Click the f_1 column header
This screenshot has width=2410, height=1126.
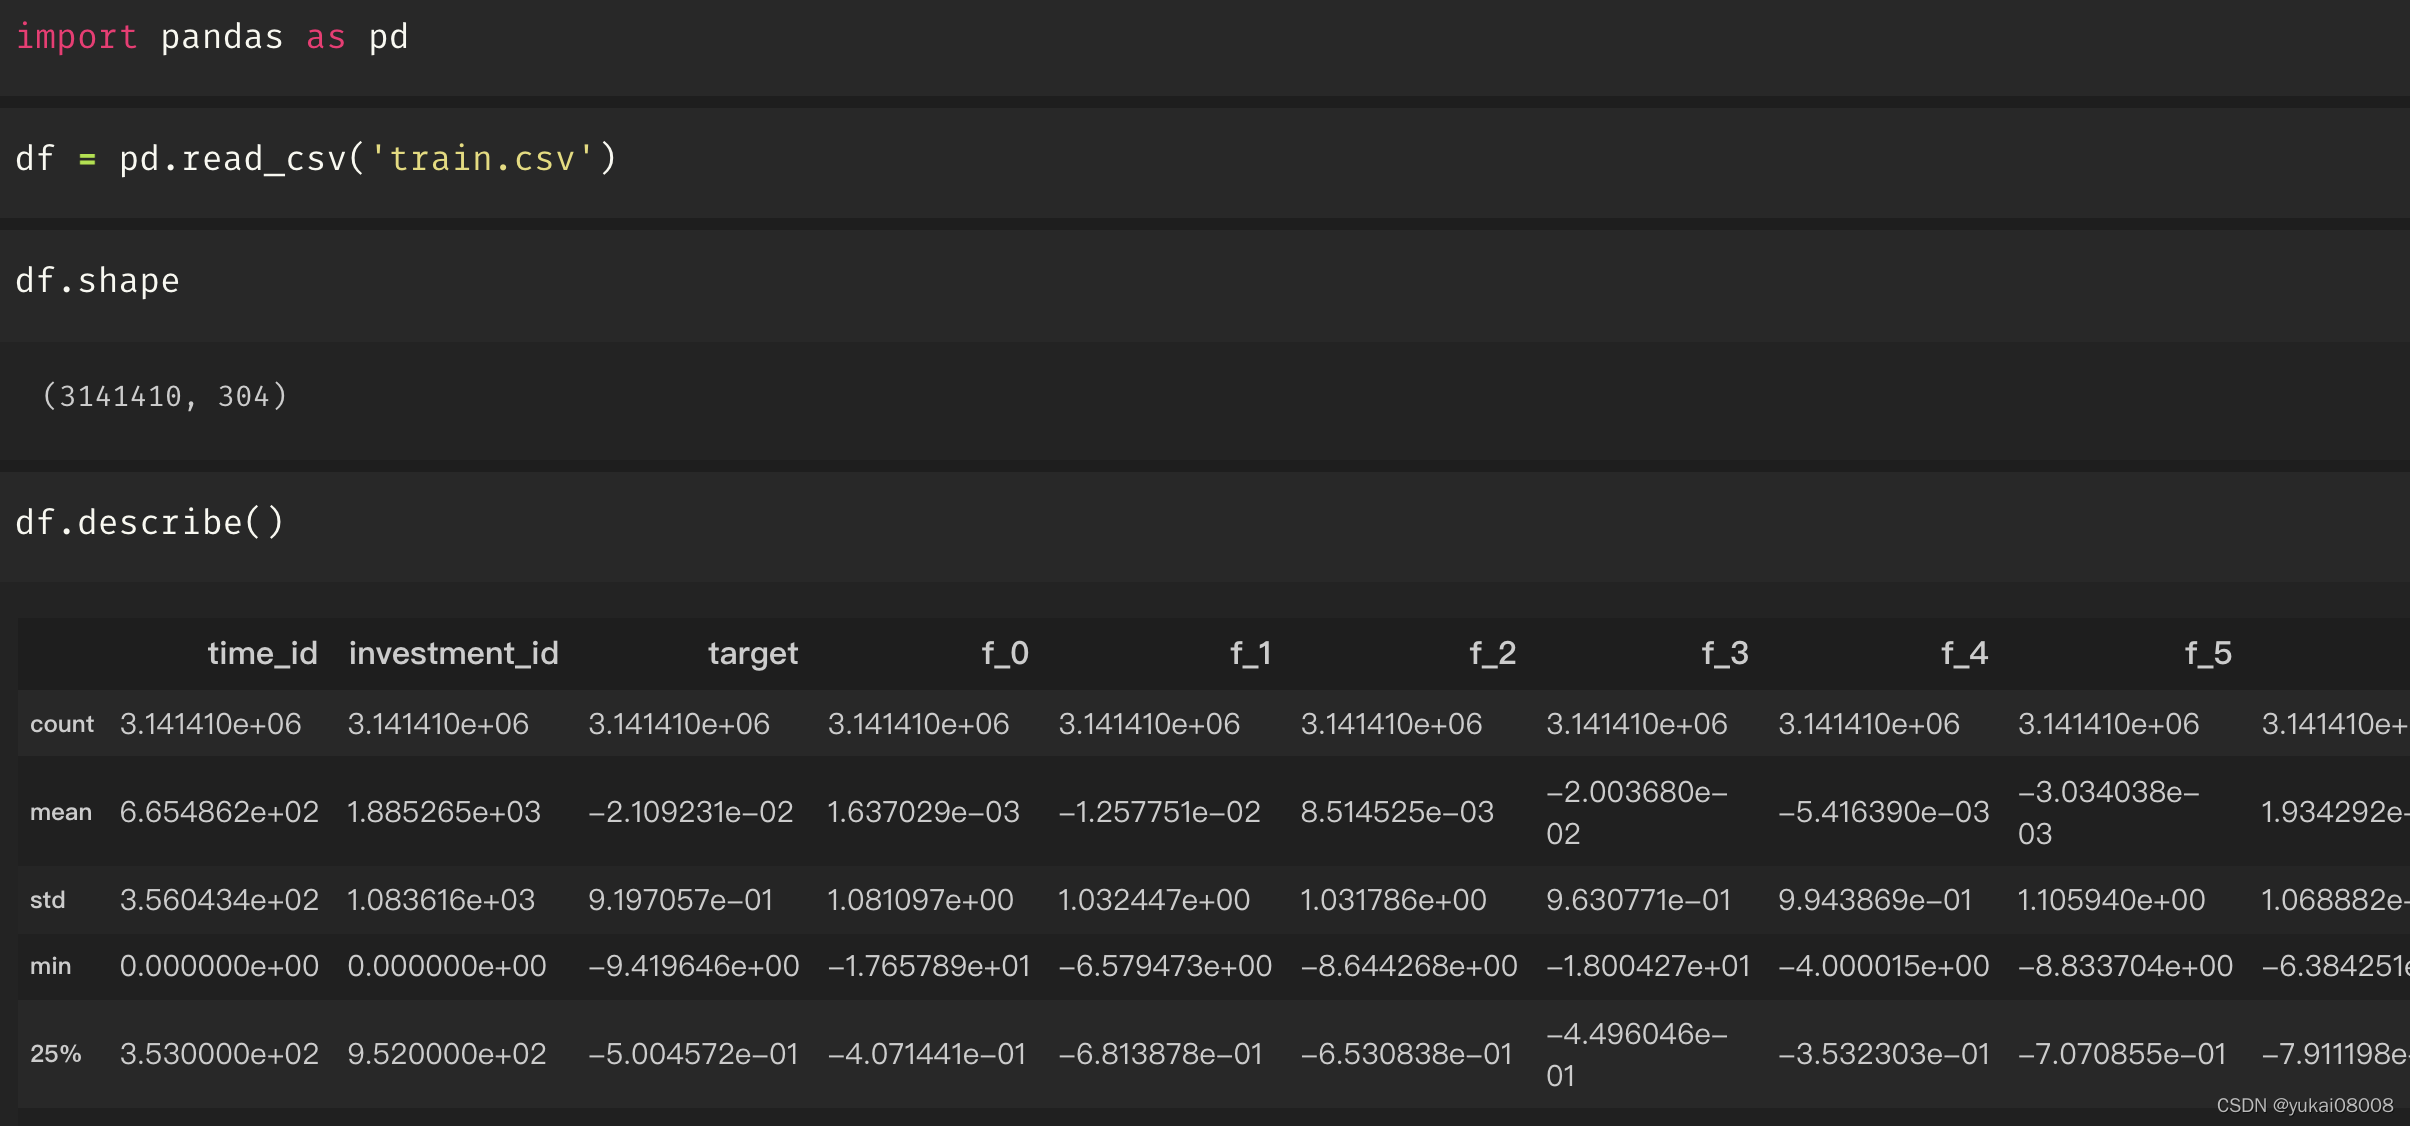(x=1250, y=653)
